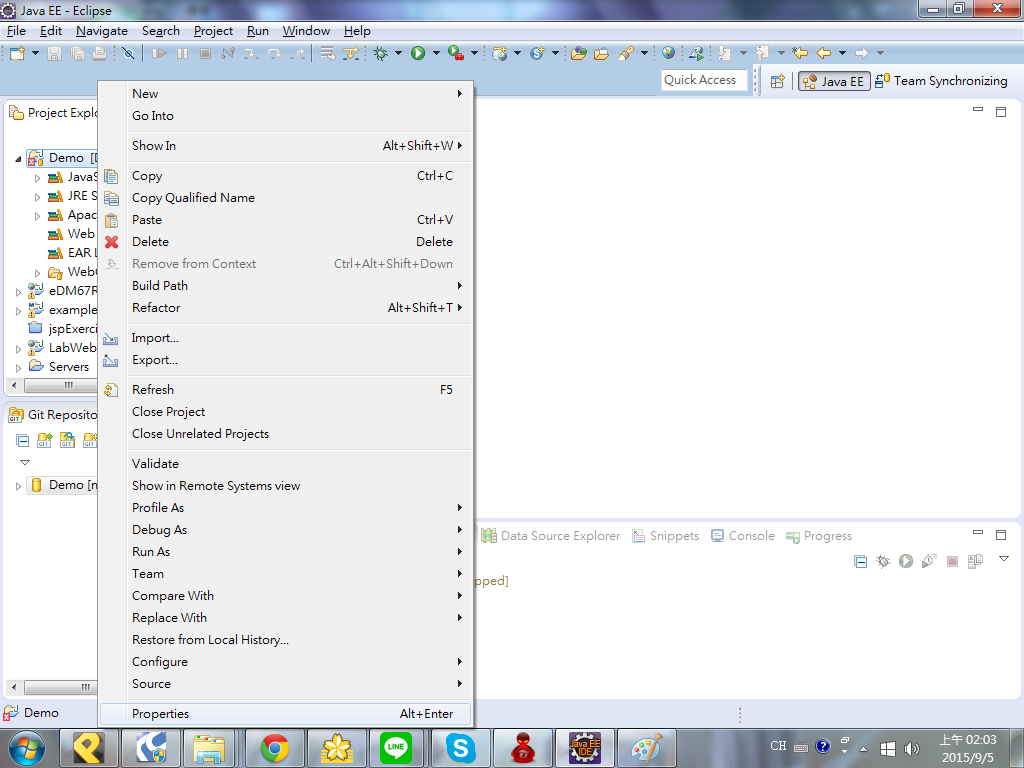The image size is (1024, 768).
Task: Click Clone a Git repository icon
Action: coord(67,441)
